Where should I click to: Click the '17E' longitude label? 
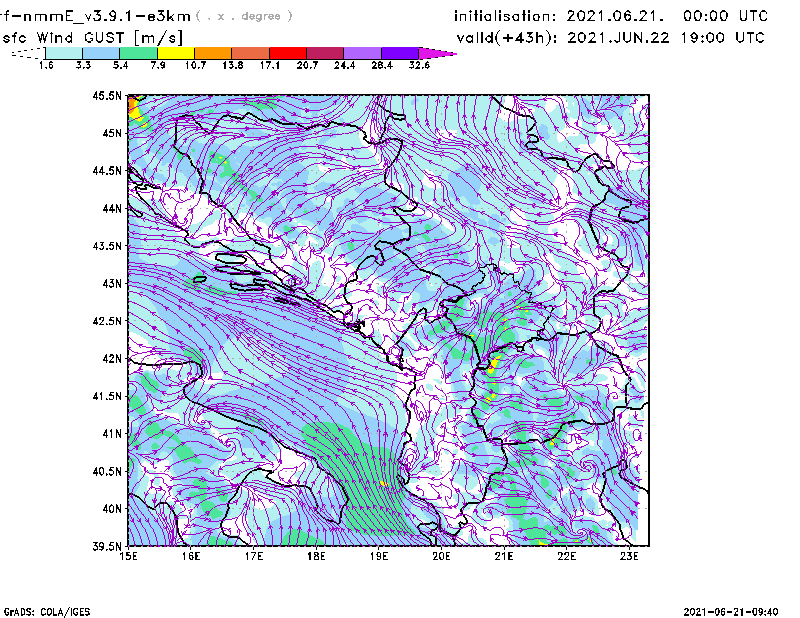254,556
